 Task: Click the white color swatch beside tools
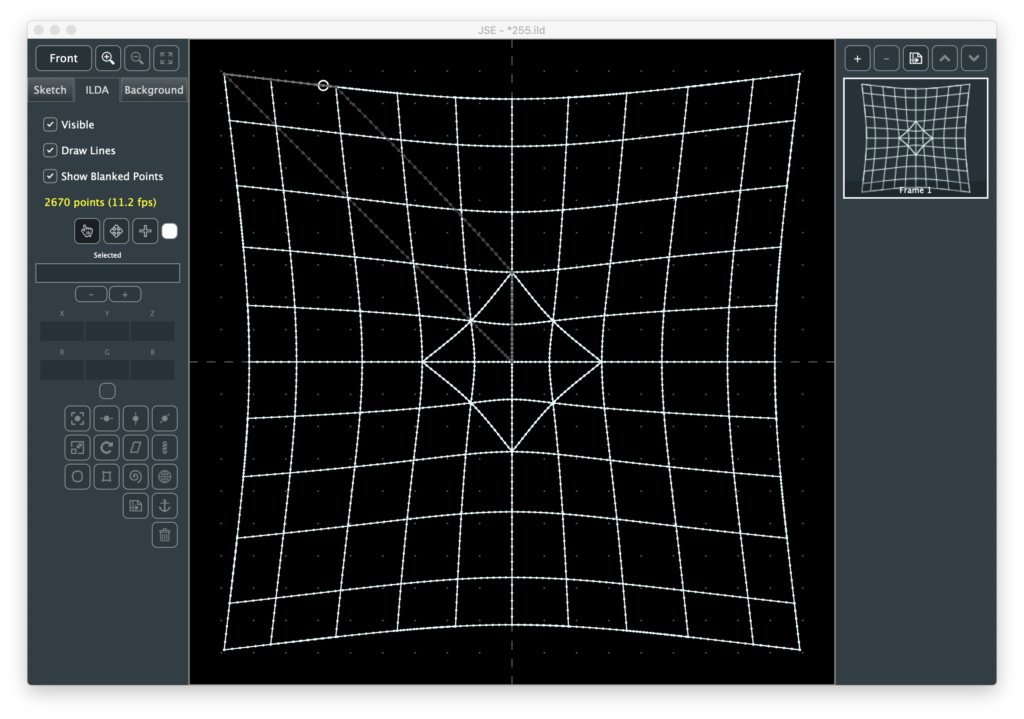click(170, 231)
